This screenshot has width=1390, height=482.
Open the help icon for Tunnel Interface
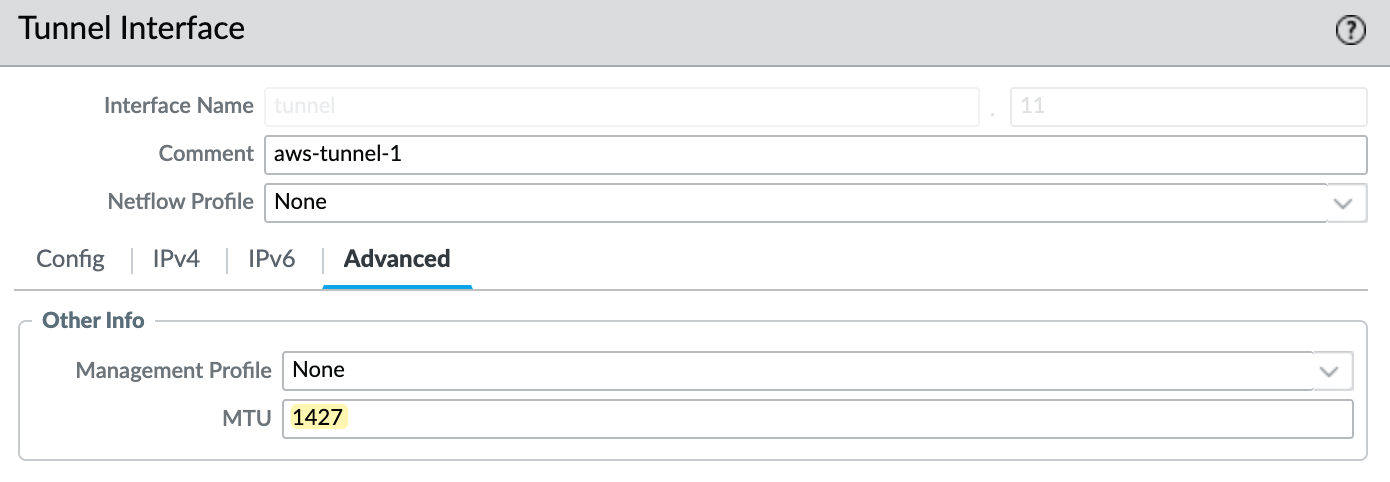(x=1350, y=31)
